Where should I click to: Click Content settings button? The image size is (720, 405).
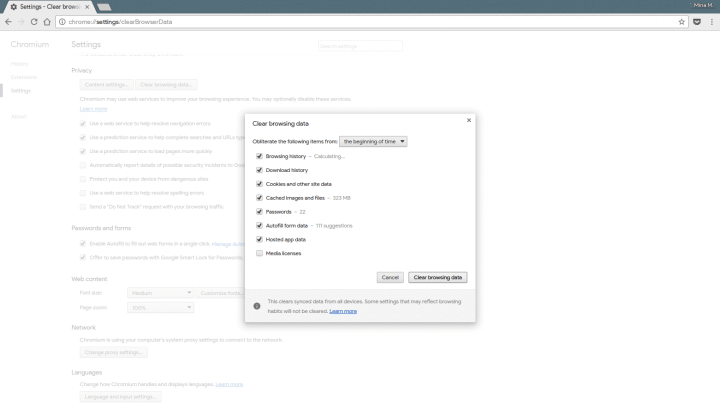tap(106, 84)
